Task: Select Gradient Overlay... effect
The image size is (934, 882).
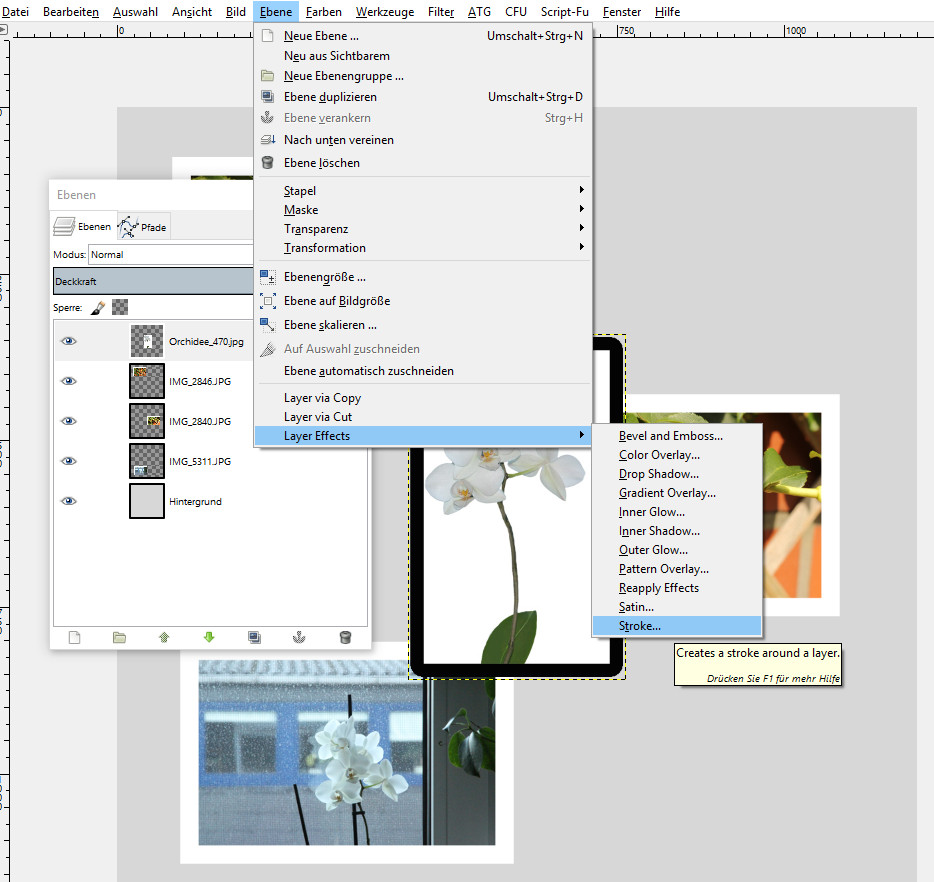Action: (677, 493)
